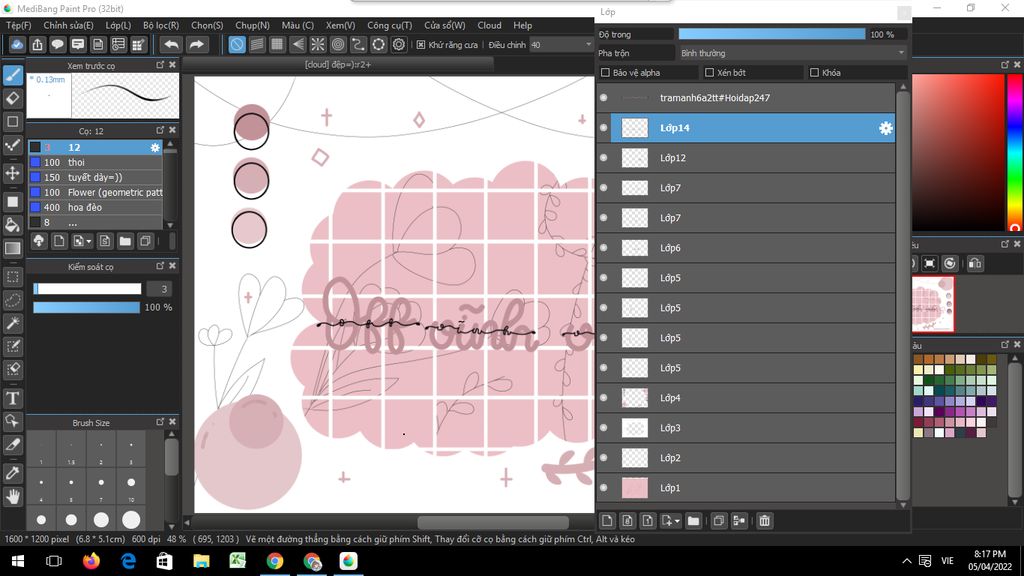Enable the Xén bớt clipping checkbox
Image resolution: width=1024 pixels, height=576 pixels.
click(x=710, y=72)
